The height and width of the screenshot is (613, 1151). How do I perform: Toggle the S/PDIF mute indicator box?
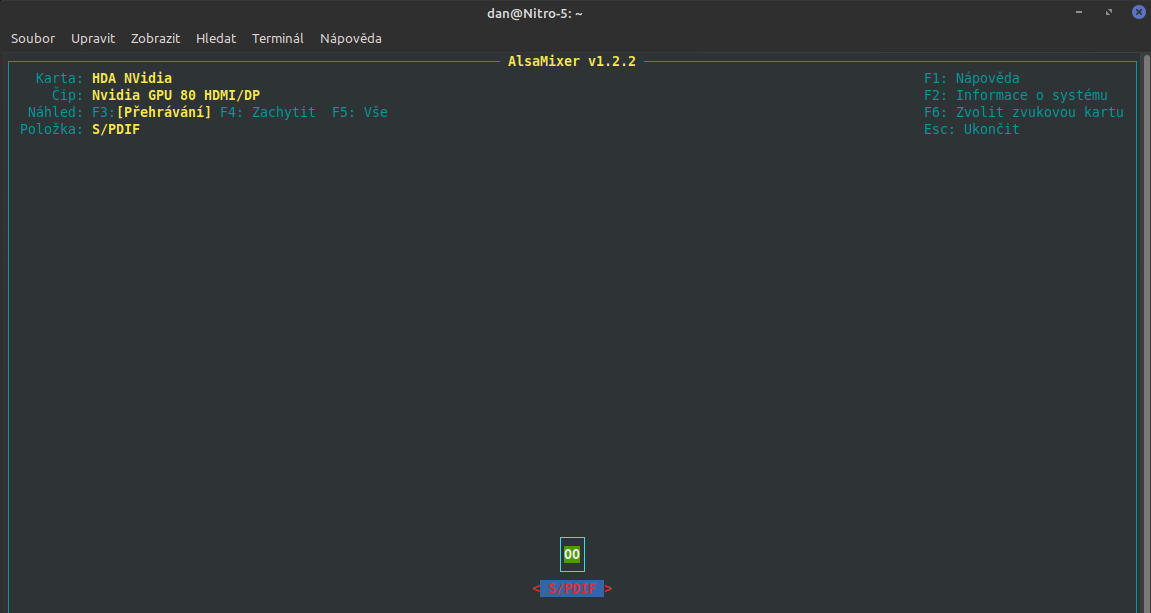tap(572, 554)
